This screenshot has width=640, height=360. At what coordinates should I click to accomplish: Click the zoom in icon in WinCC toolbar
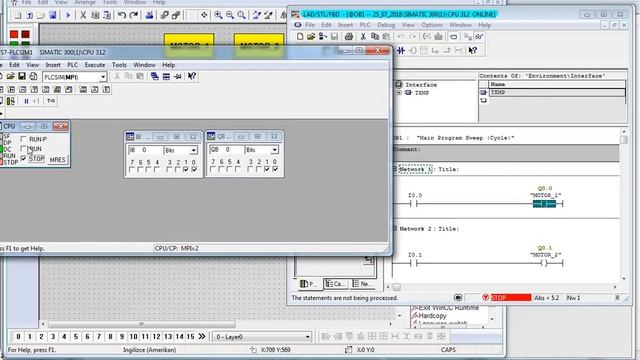click(x=218, y=15)
